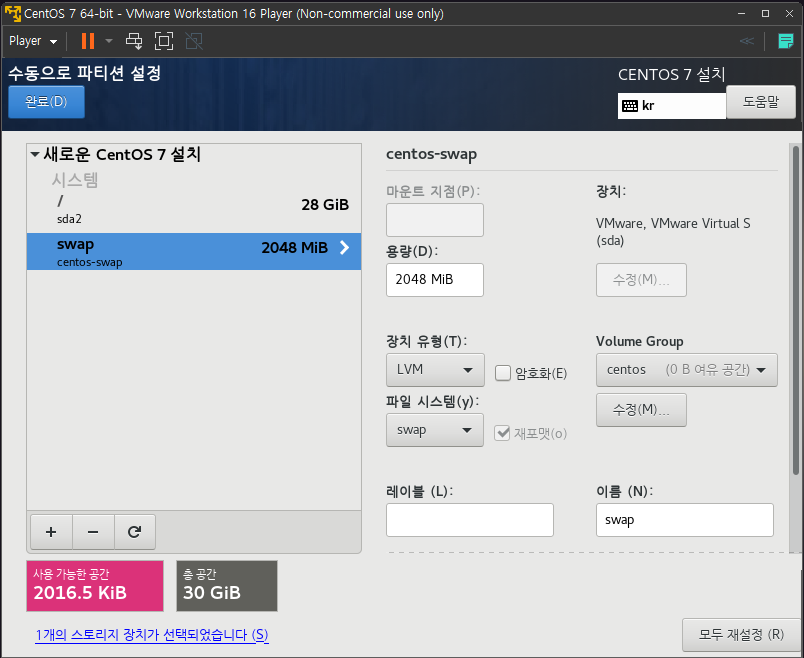Screen dimensions: 804x658
Task: Maximize the VMware Player window
Action: [765, 13]
